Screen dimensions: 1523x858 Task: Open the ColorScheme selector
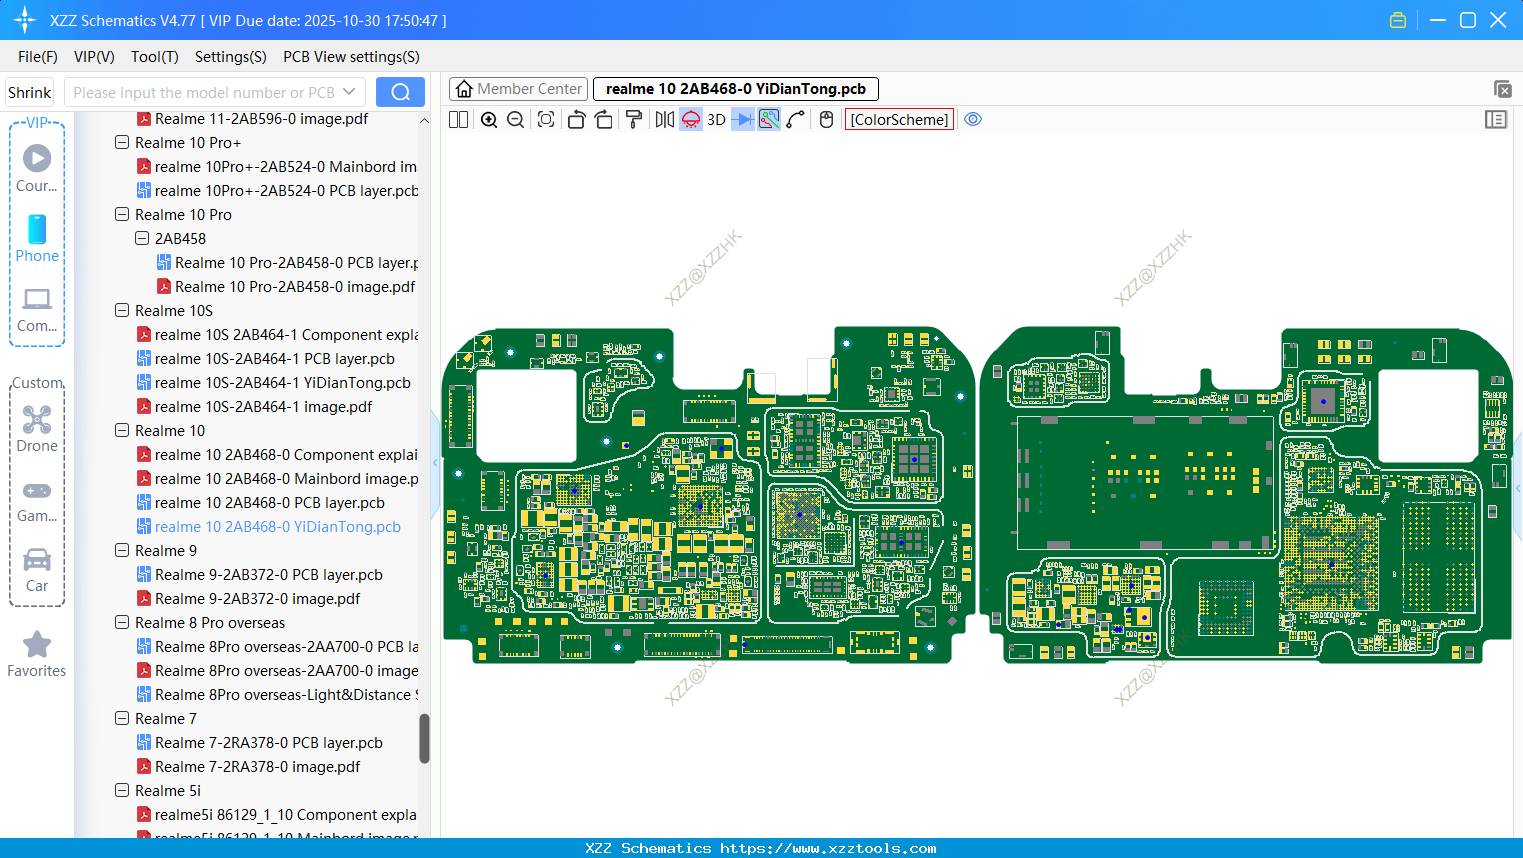[x=899, y=120]
